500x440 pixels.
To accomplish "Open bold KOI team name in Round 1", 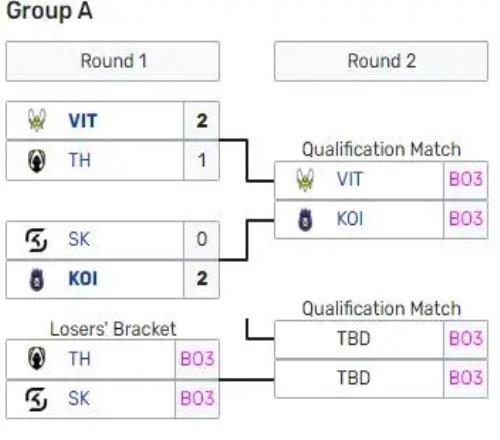I will (x=83, y=279).
